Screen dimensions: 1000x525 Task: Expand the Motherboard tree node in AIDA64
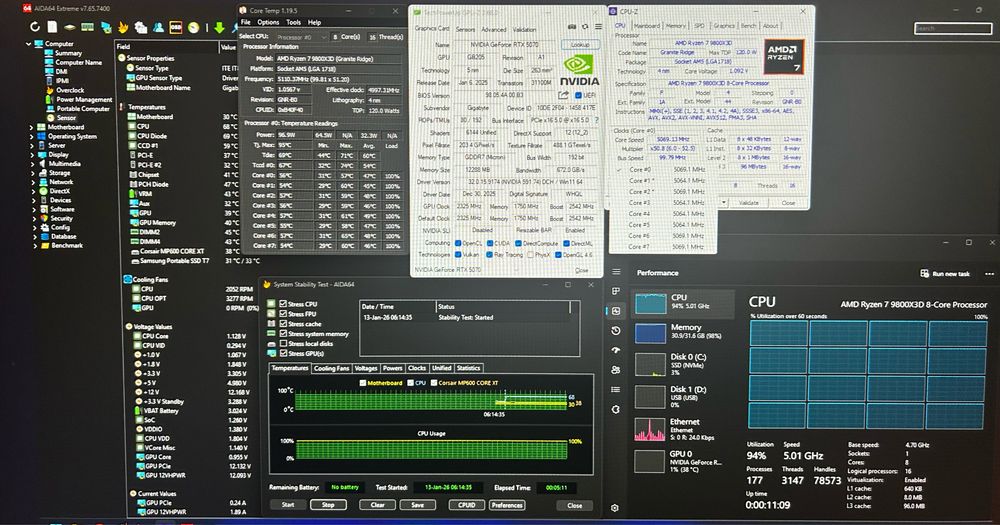pos(32,127)
